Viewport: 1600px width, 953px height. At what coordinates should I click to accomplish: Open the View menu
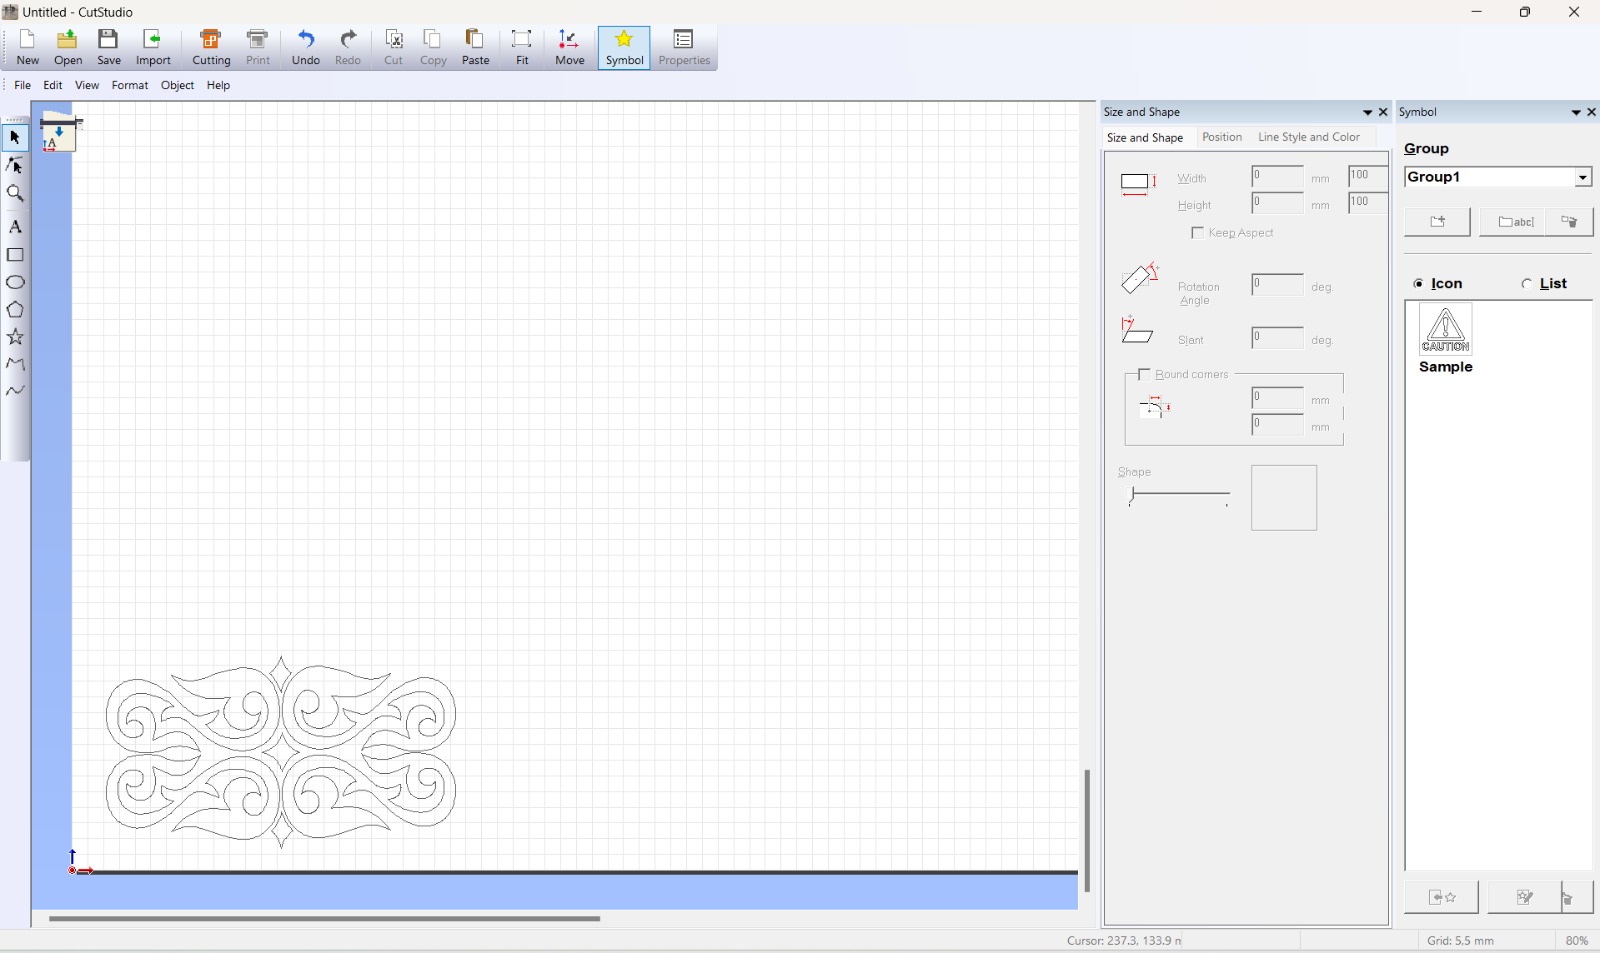click(87, 86)
